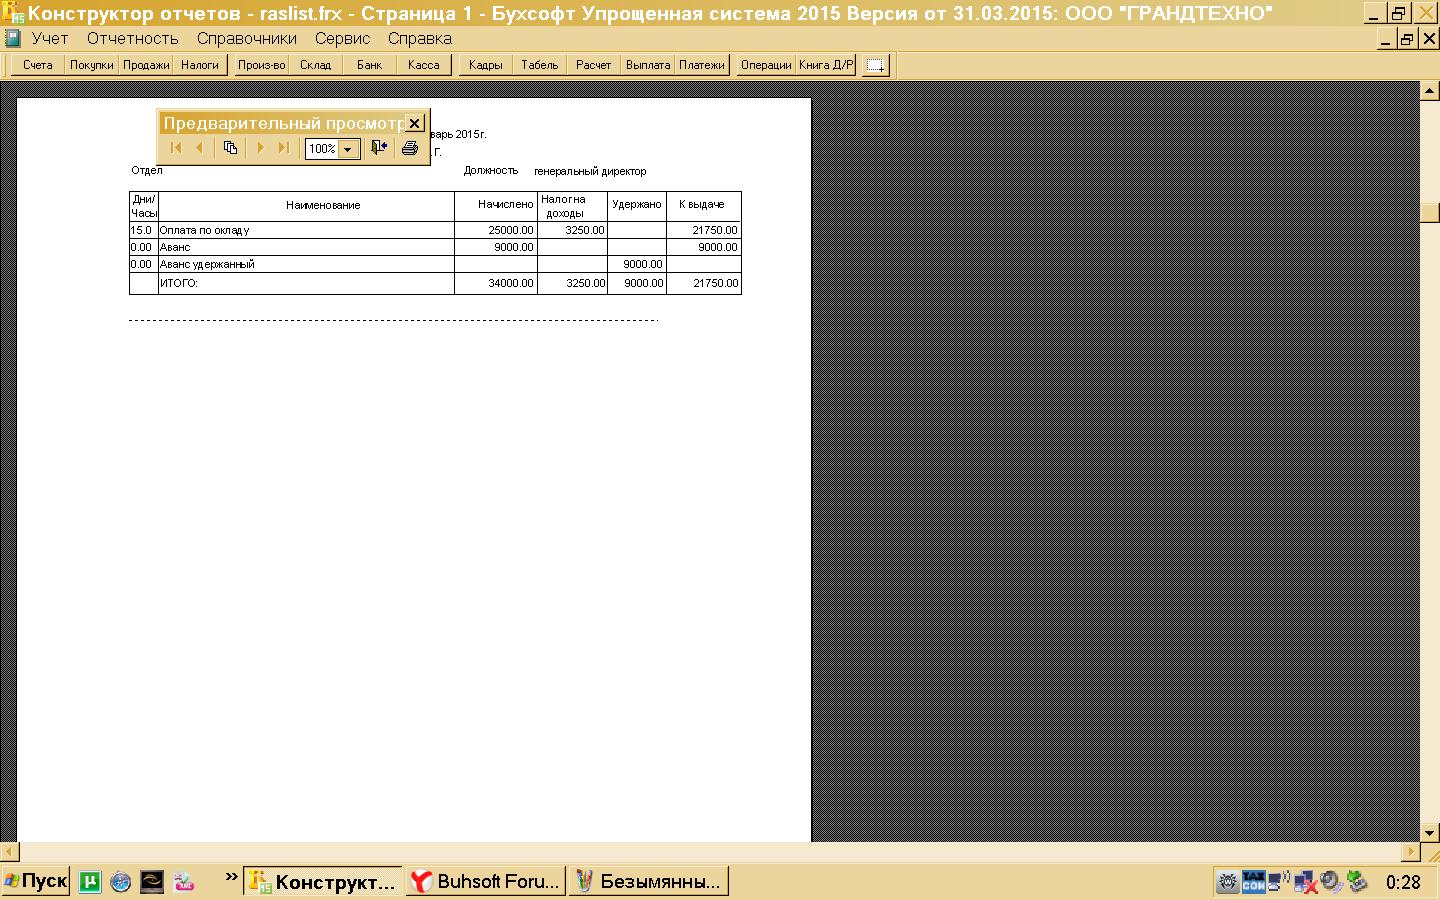Click the vertical scrollbar down arrow
The image size is (1440, 900).
click(1430, 832)
